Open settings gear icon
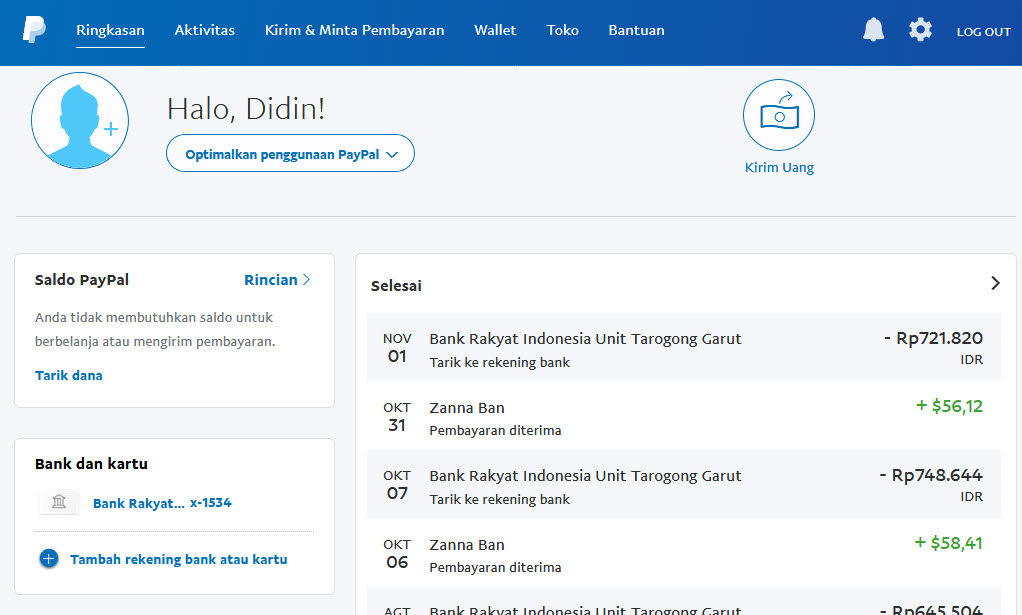Screen dimensions: 1022x615 pos(920,30)
